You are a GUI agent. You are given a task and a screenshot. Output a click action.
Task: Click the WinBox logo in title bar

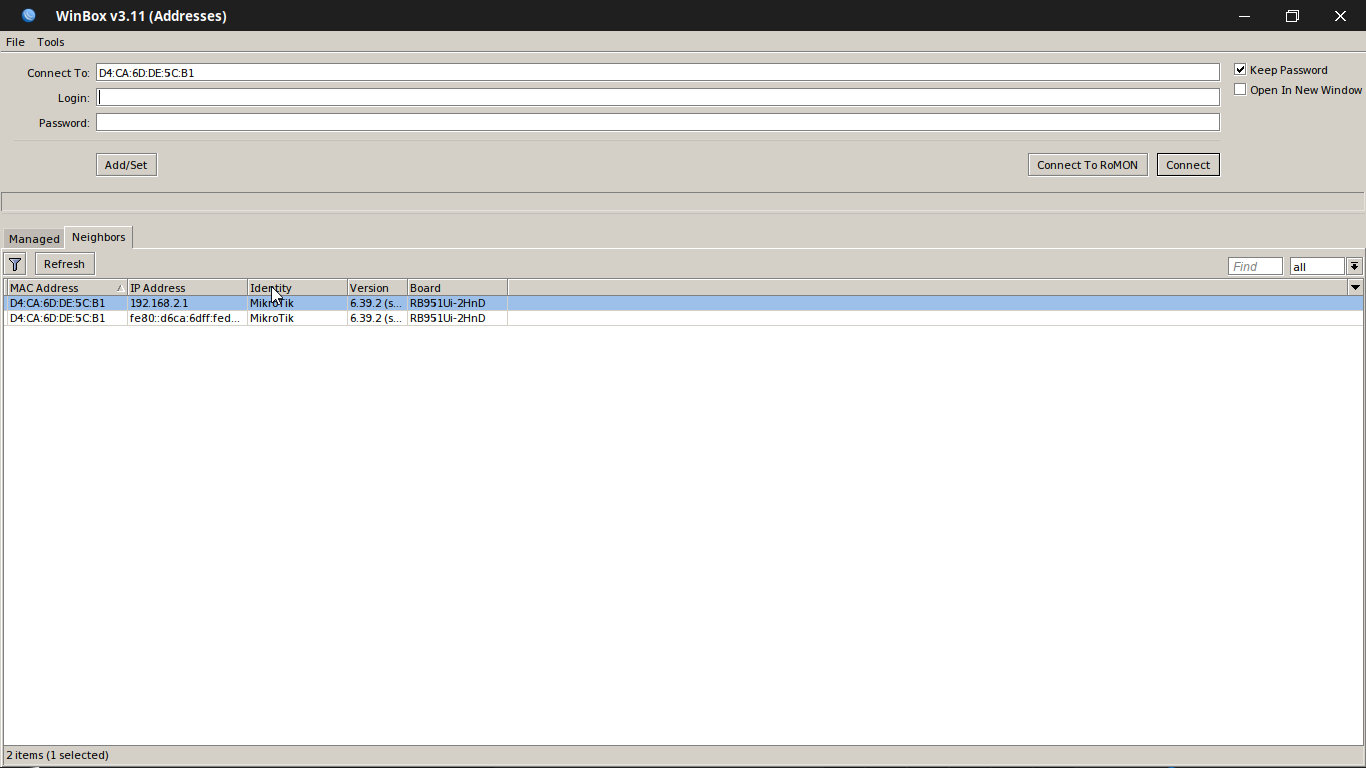tap(29, 16)
